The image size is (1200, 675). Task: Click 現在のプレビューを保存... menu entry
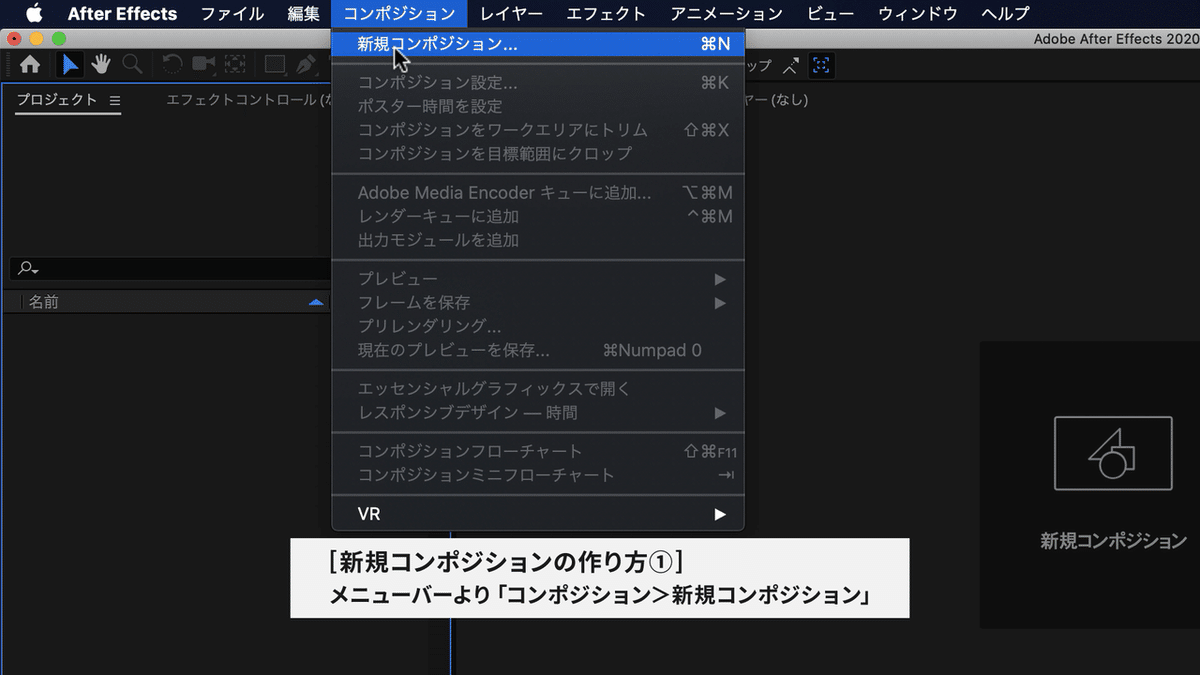click(538, 350)
